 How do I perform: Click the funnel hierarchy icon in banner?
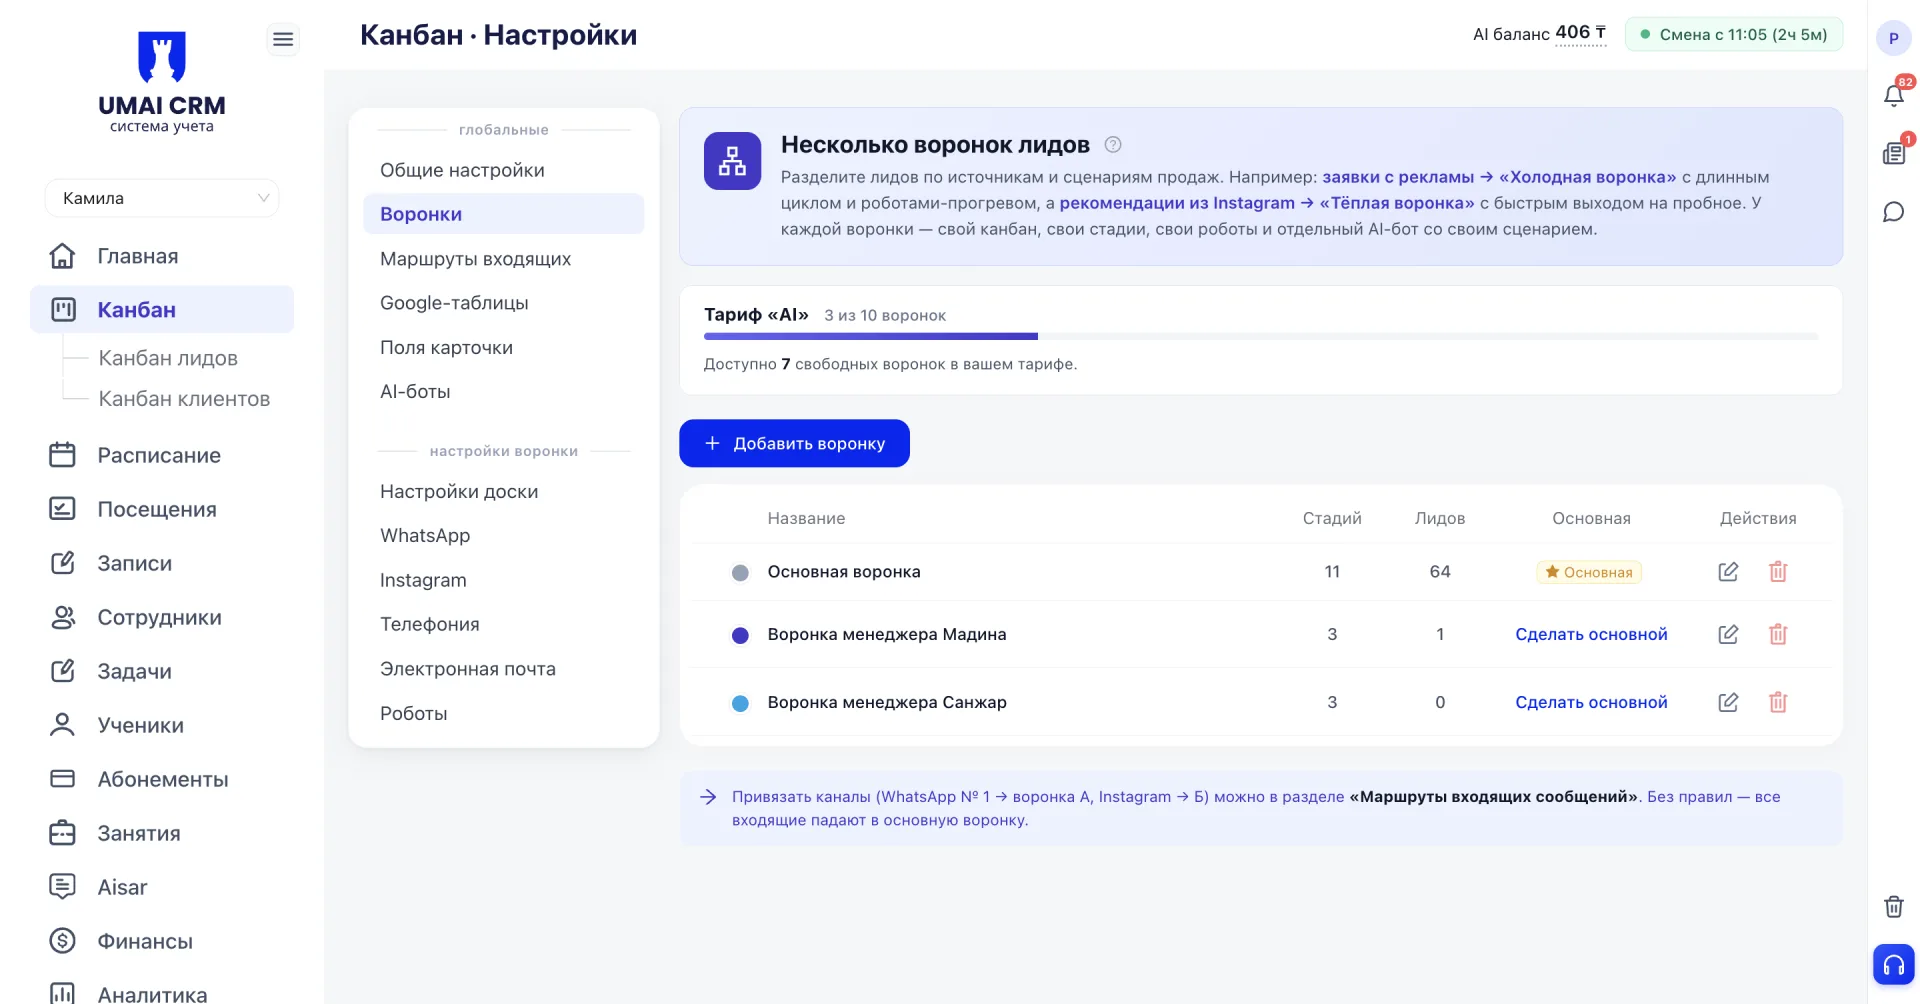[x=732, y=161]
